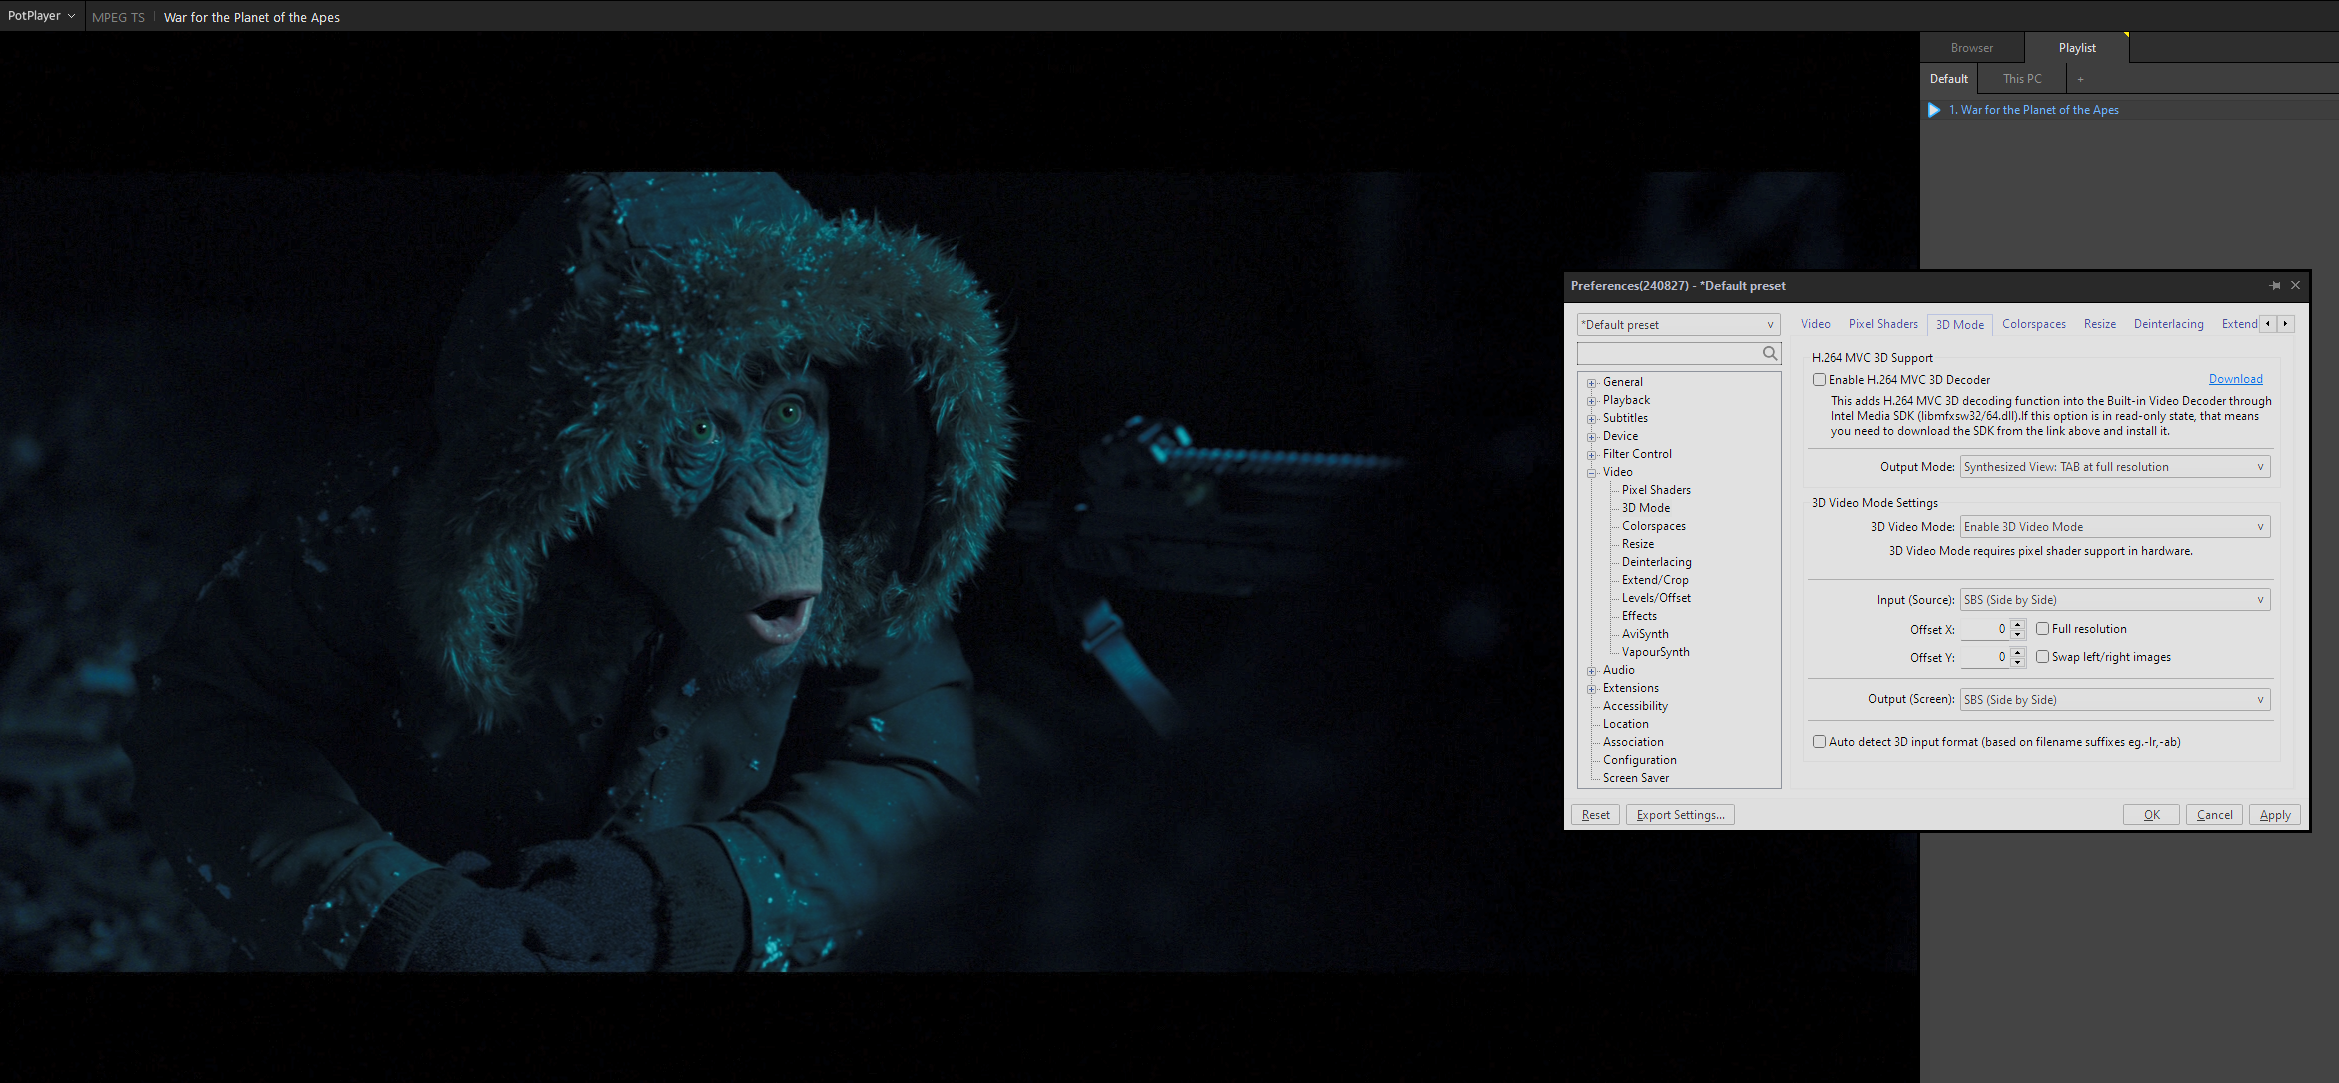Collapse the Video tree node
The width and height of the screenshot is (2339, 1083).
coord(1591,473)
